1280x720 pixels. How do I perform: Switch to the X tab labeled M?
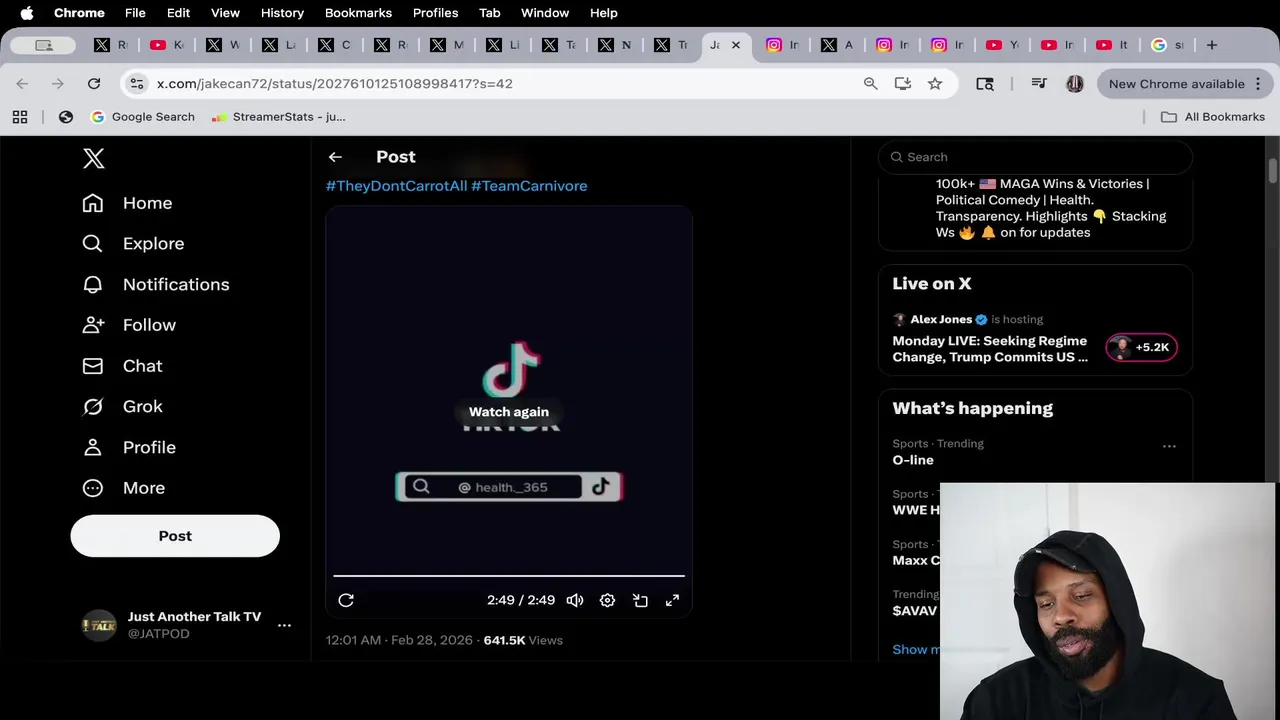tap(446, 45)
